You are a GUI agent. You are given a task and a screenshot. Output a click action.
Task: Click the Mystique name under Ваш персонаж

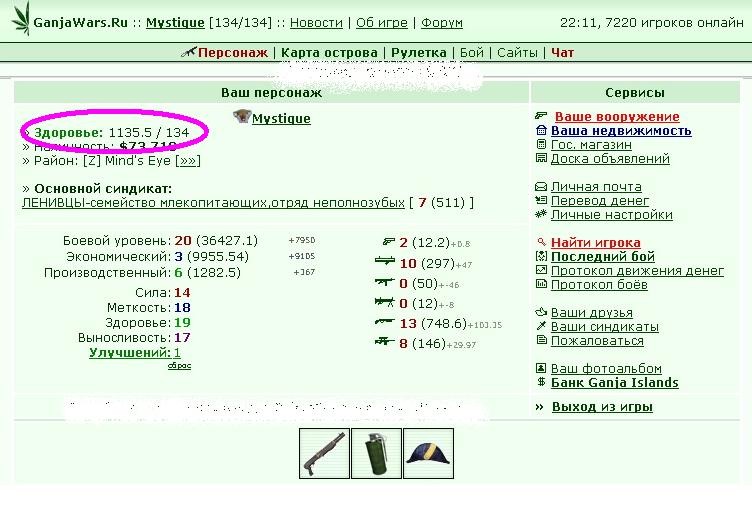tap(282, 118)
